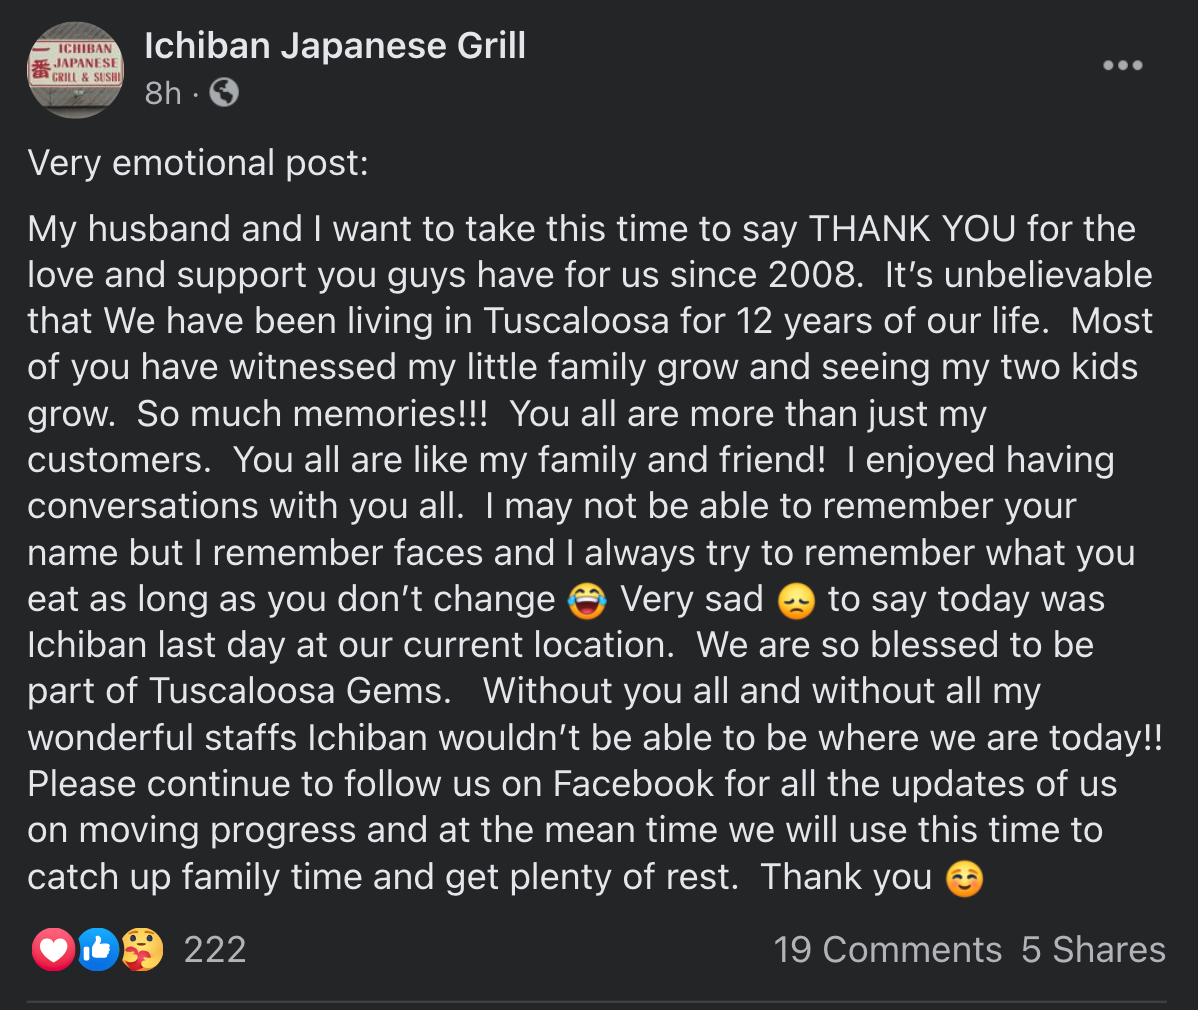Open the 222 reactions count list
The image size is (1198, 1010).
(x=215, y=950)
